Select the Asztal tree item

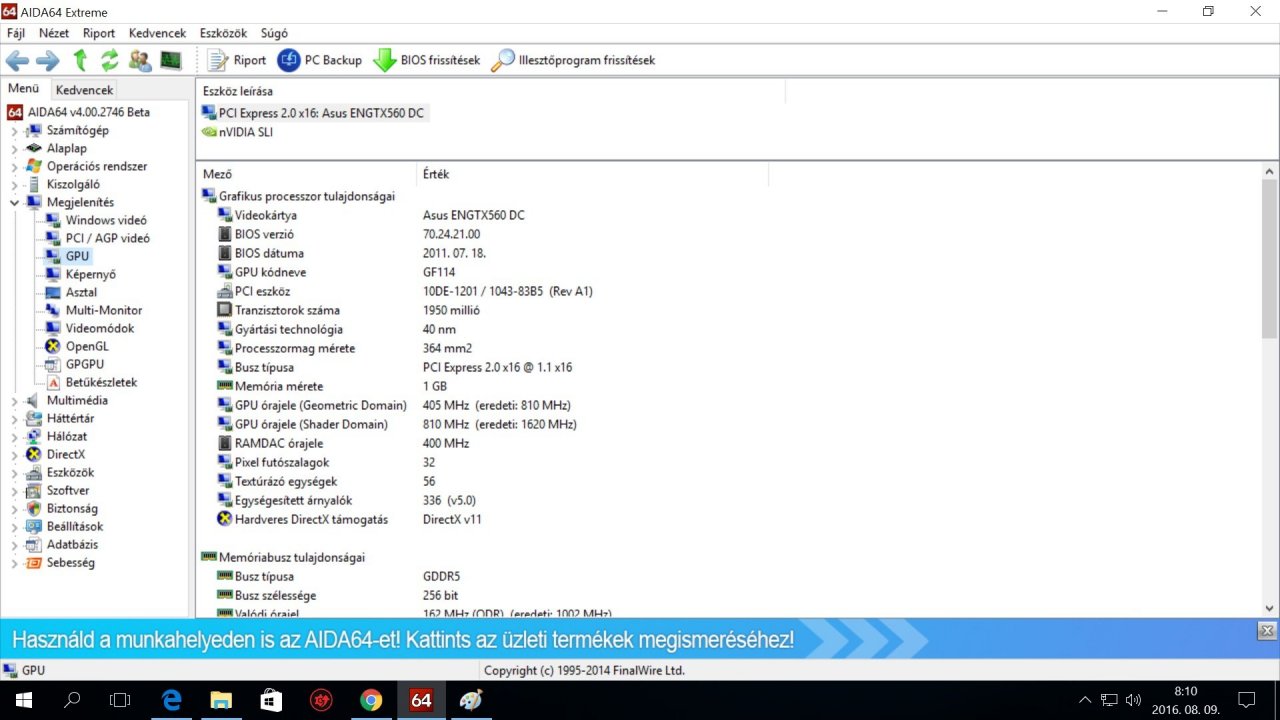click(81, 292)
